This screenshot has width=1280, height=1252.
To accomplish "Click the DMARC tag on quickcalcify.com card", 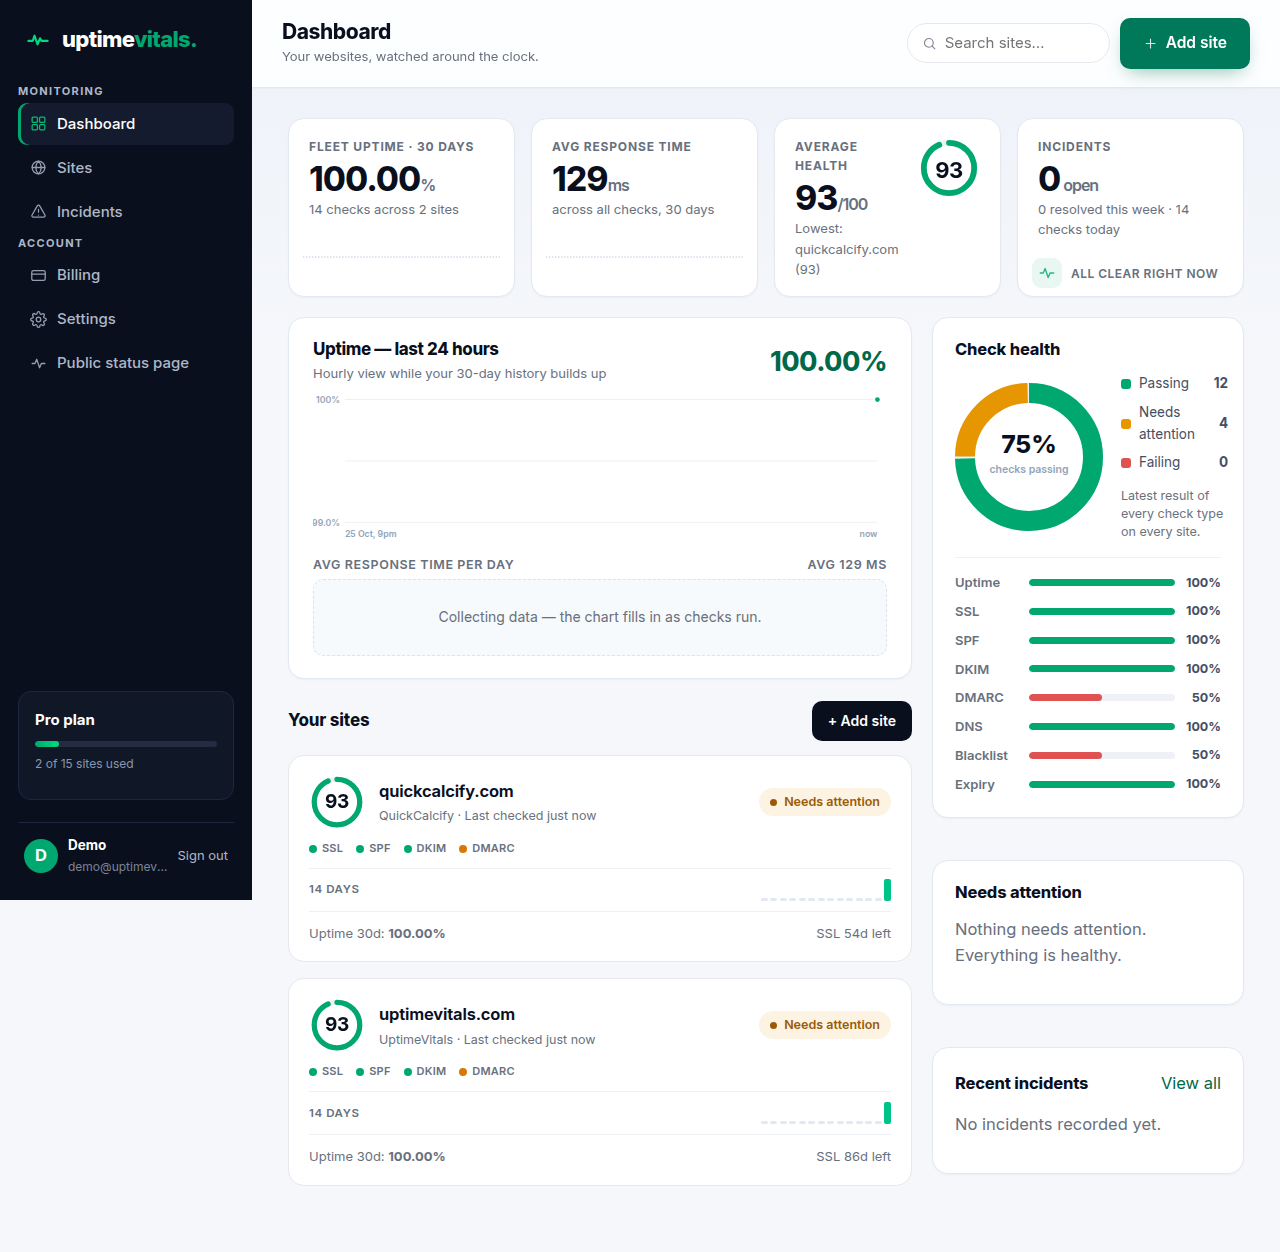I will coord(487,848).
